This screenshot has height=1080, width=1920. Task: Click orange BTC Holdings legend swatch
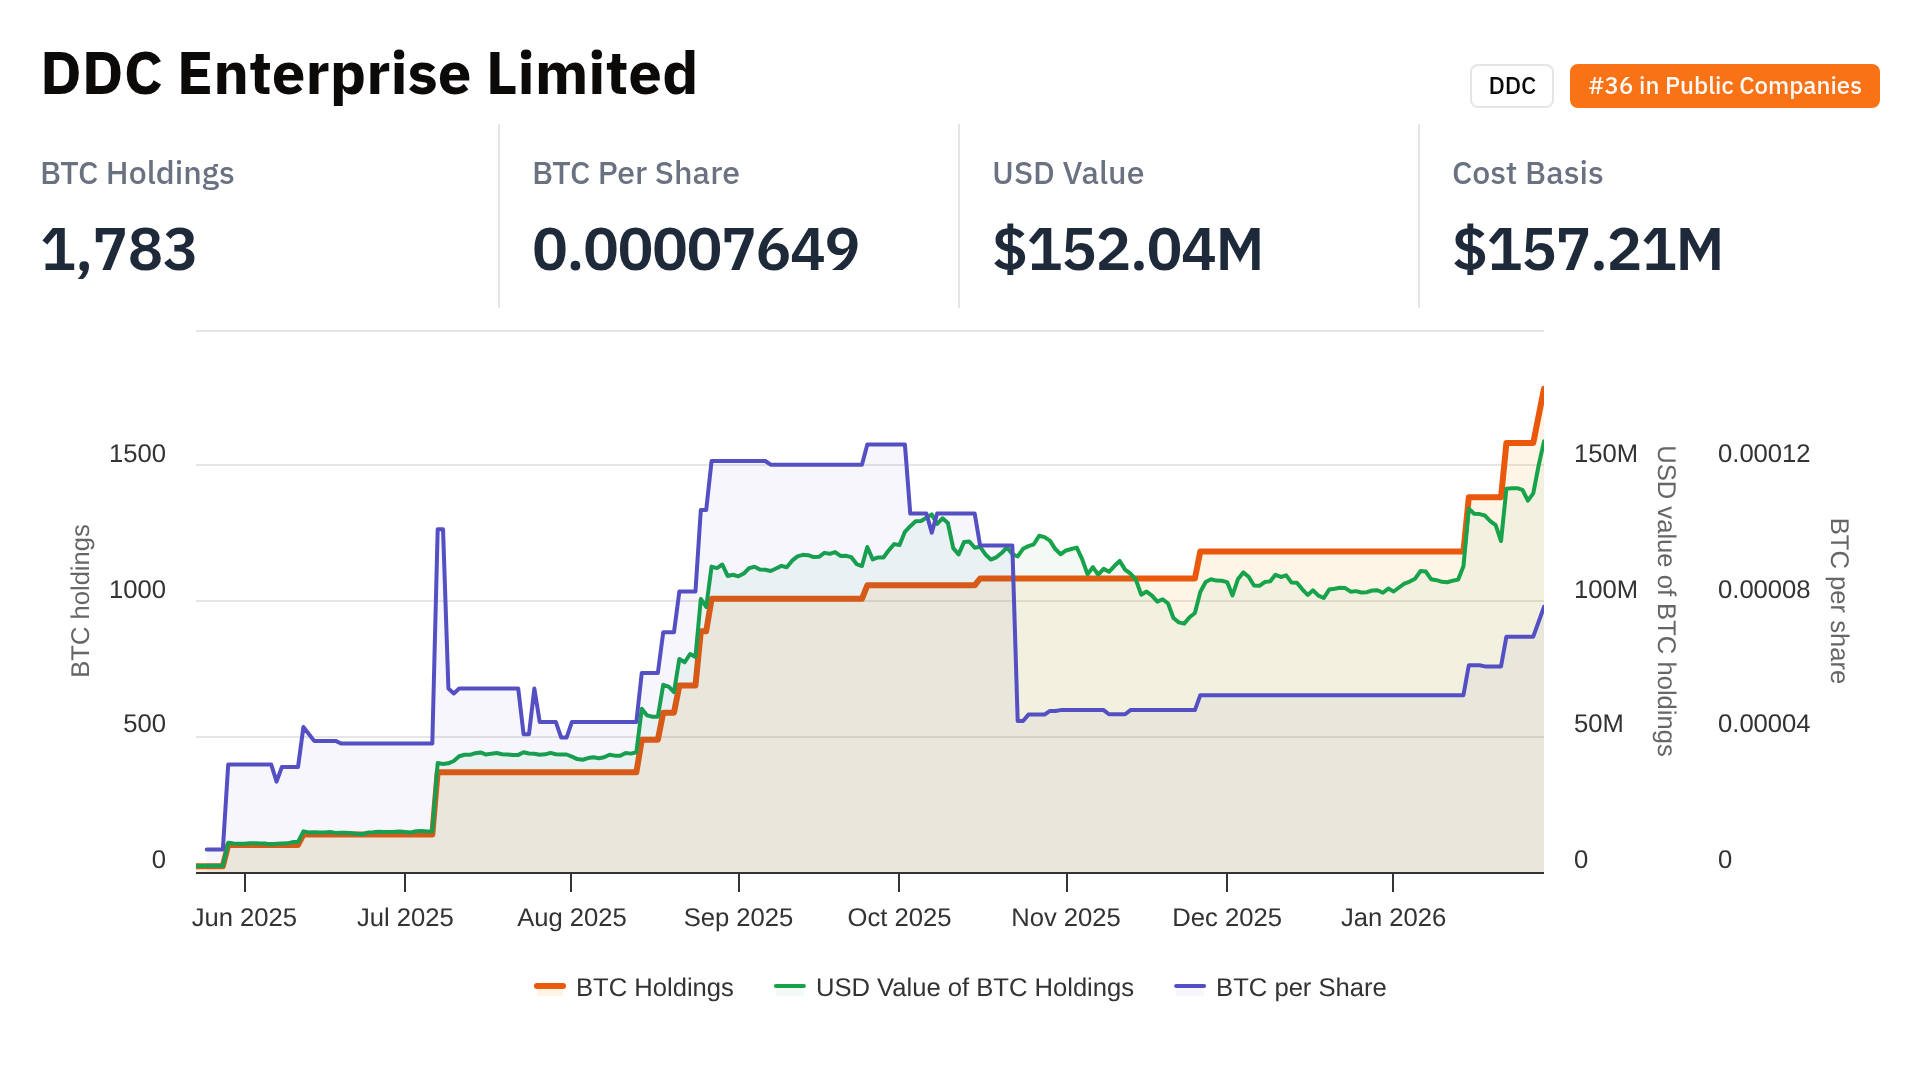point(550,987)
